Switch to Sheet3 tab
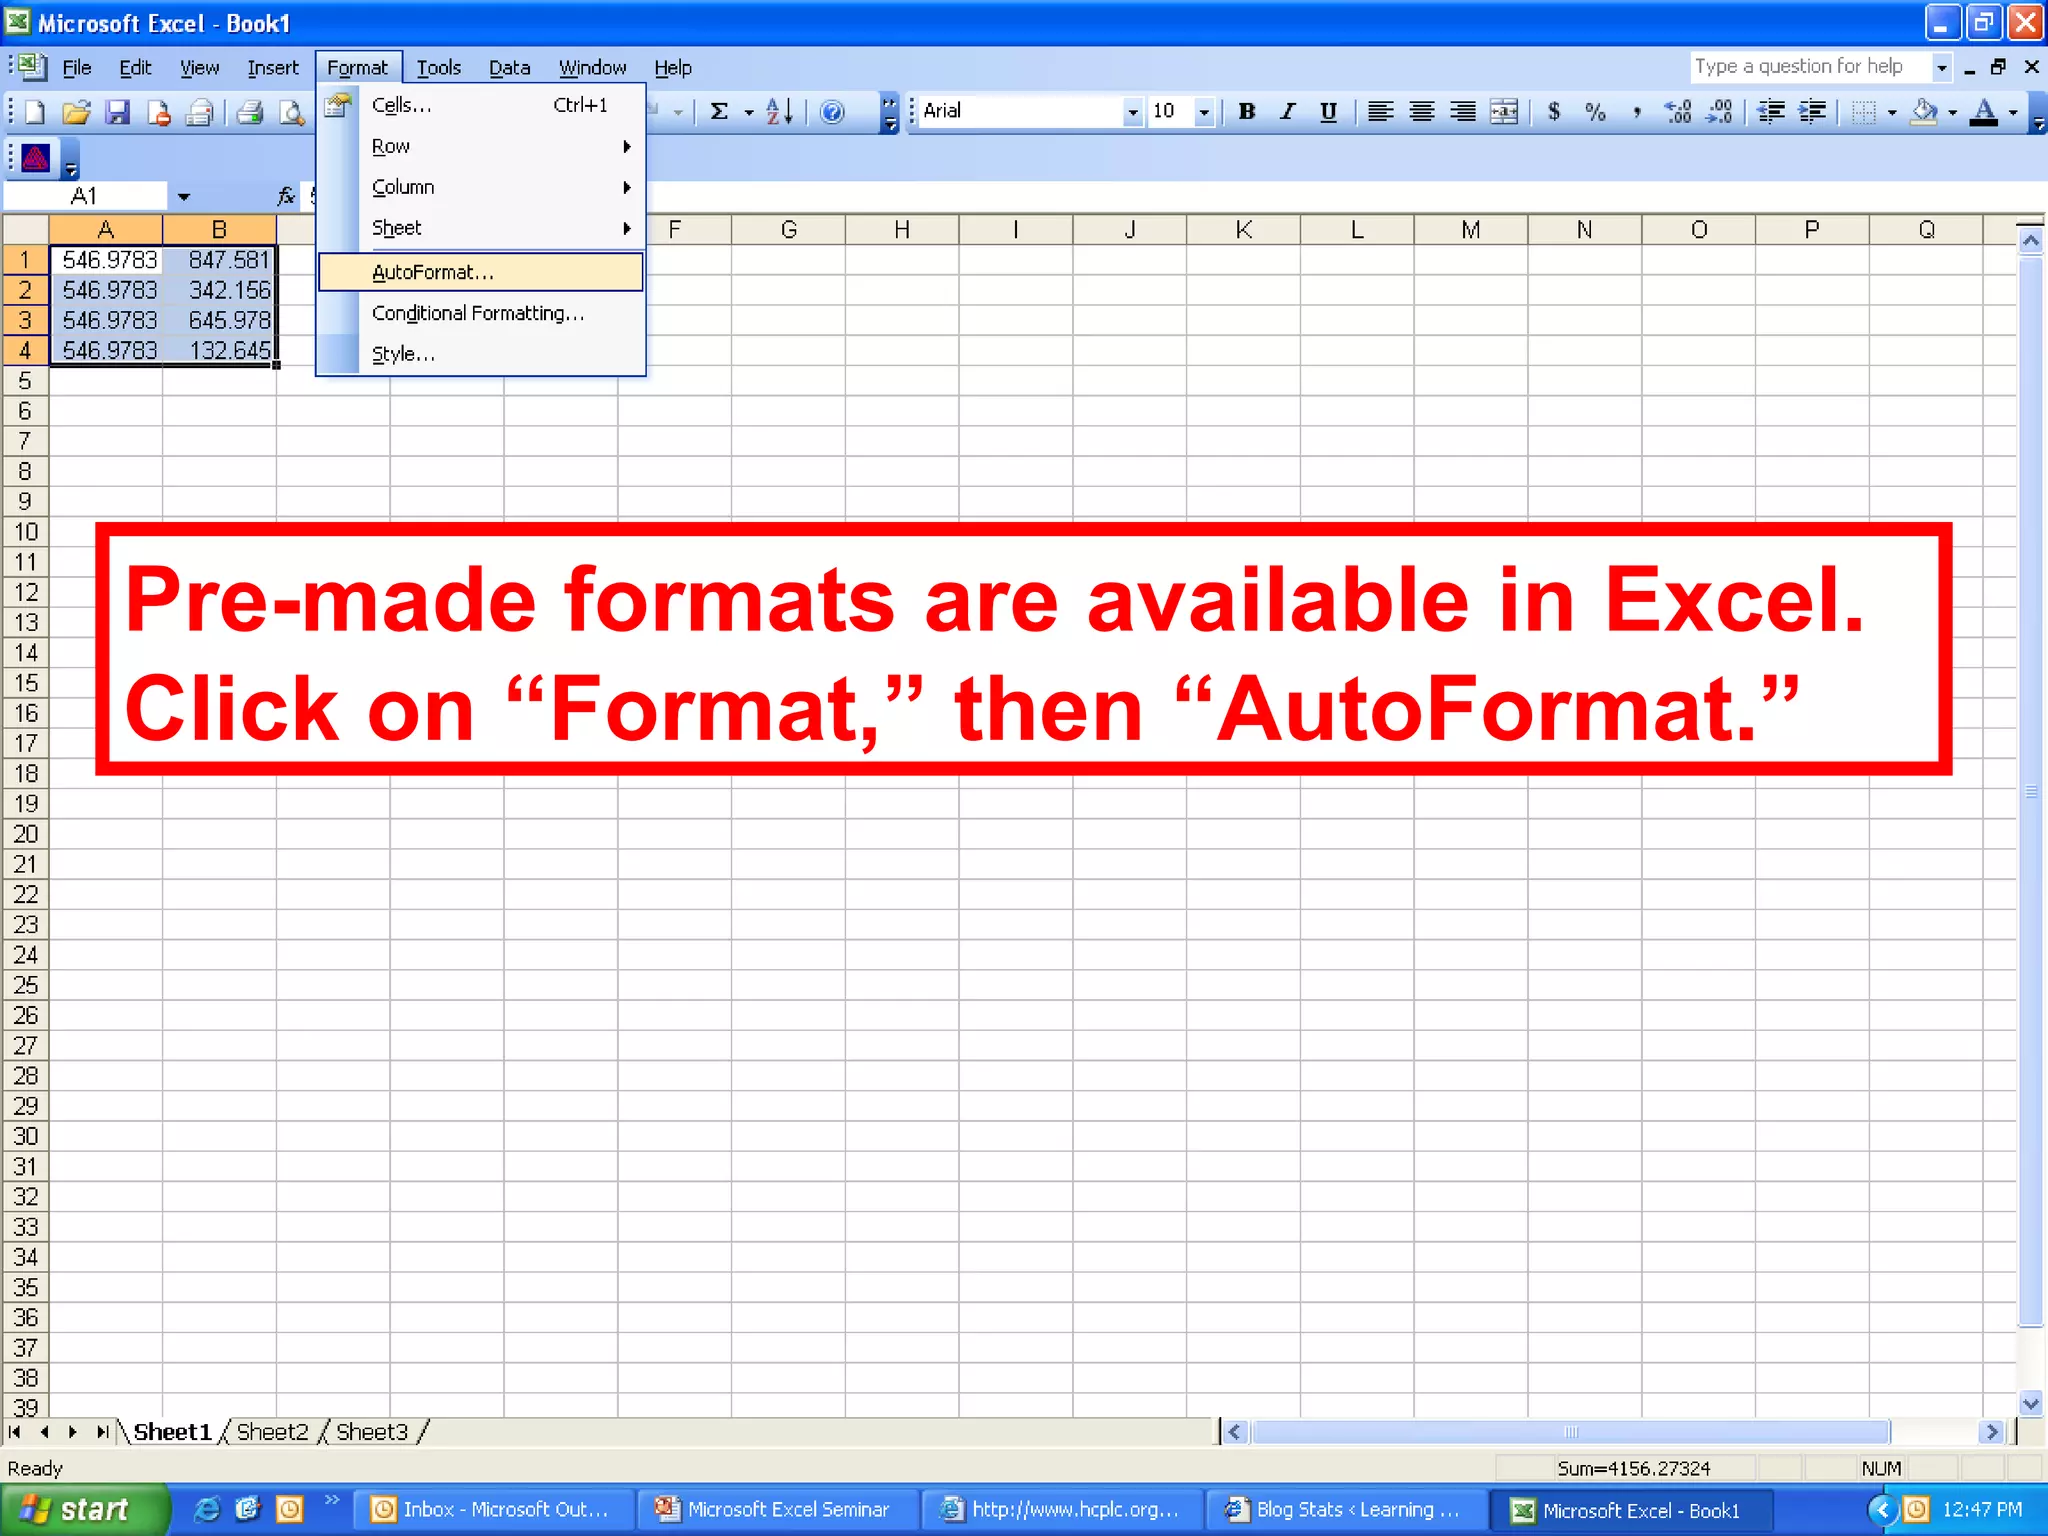2048x1536 pixels. tap(372, 1432)
